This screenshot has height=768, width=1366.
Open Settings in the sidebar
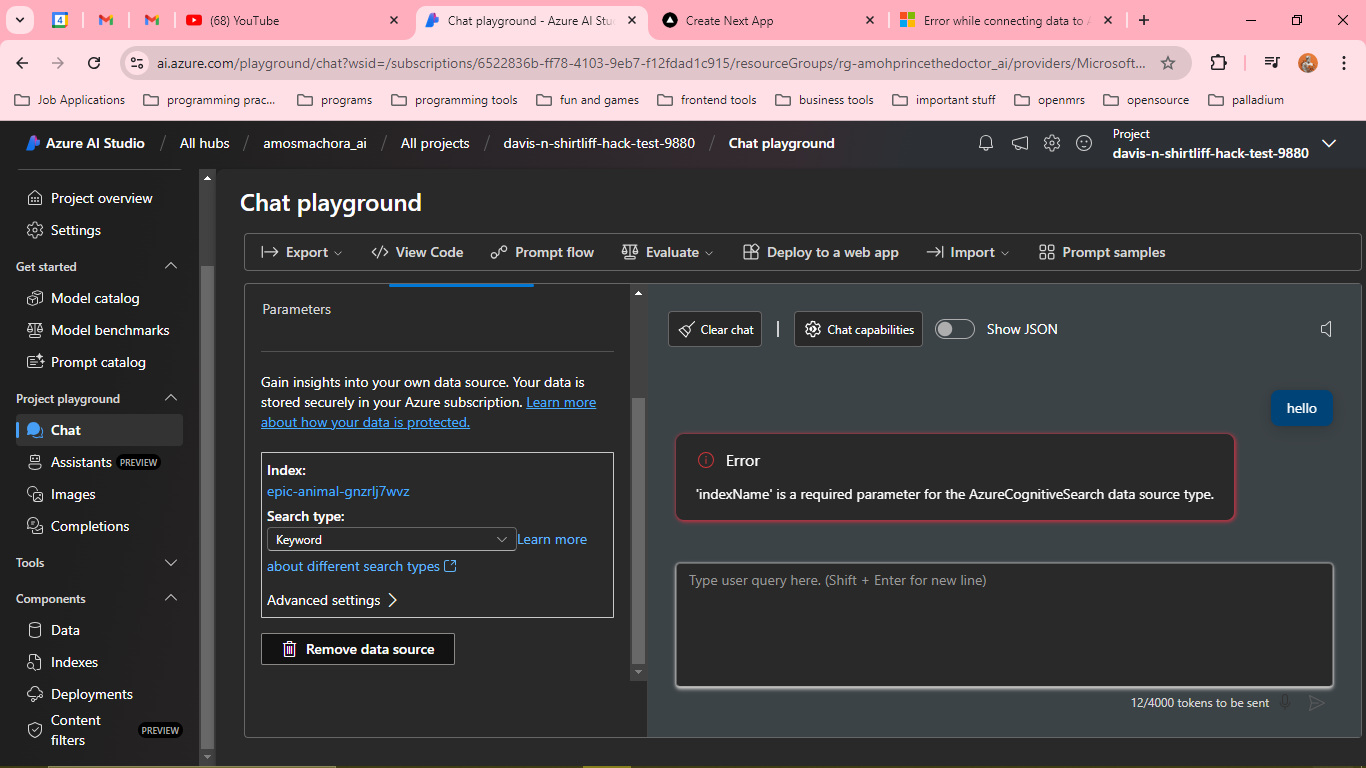pos(99,230)
